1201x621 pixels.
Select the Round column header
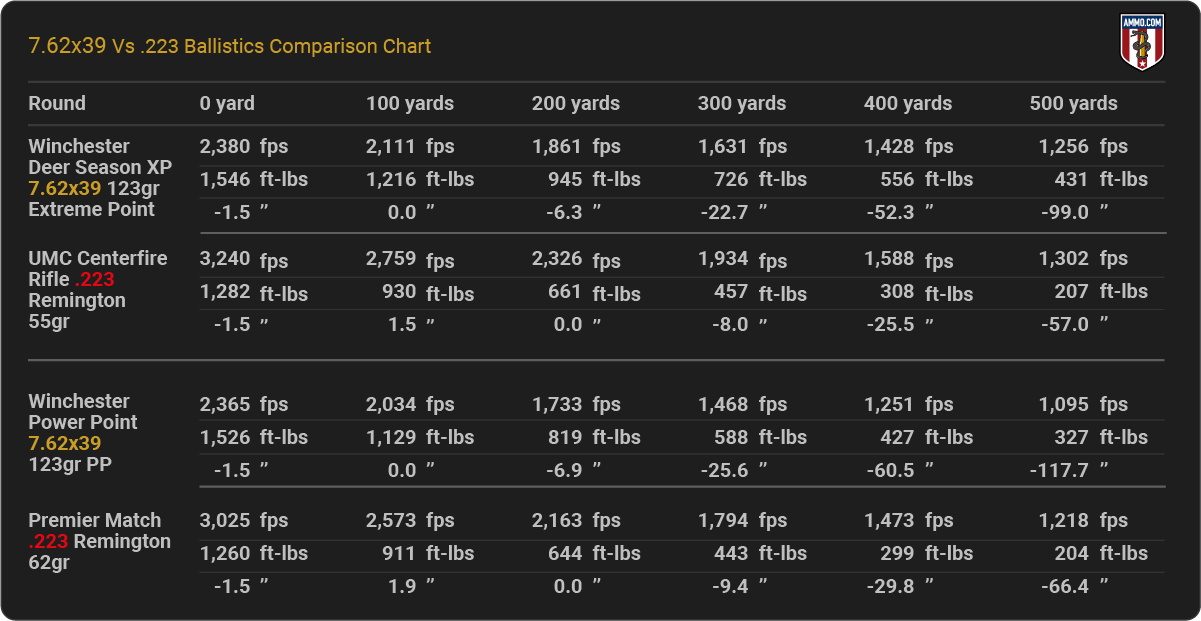(x=57, y=103)
